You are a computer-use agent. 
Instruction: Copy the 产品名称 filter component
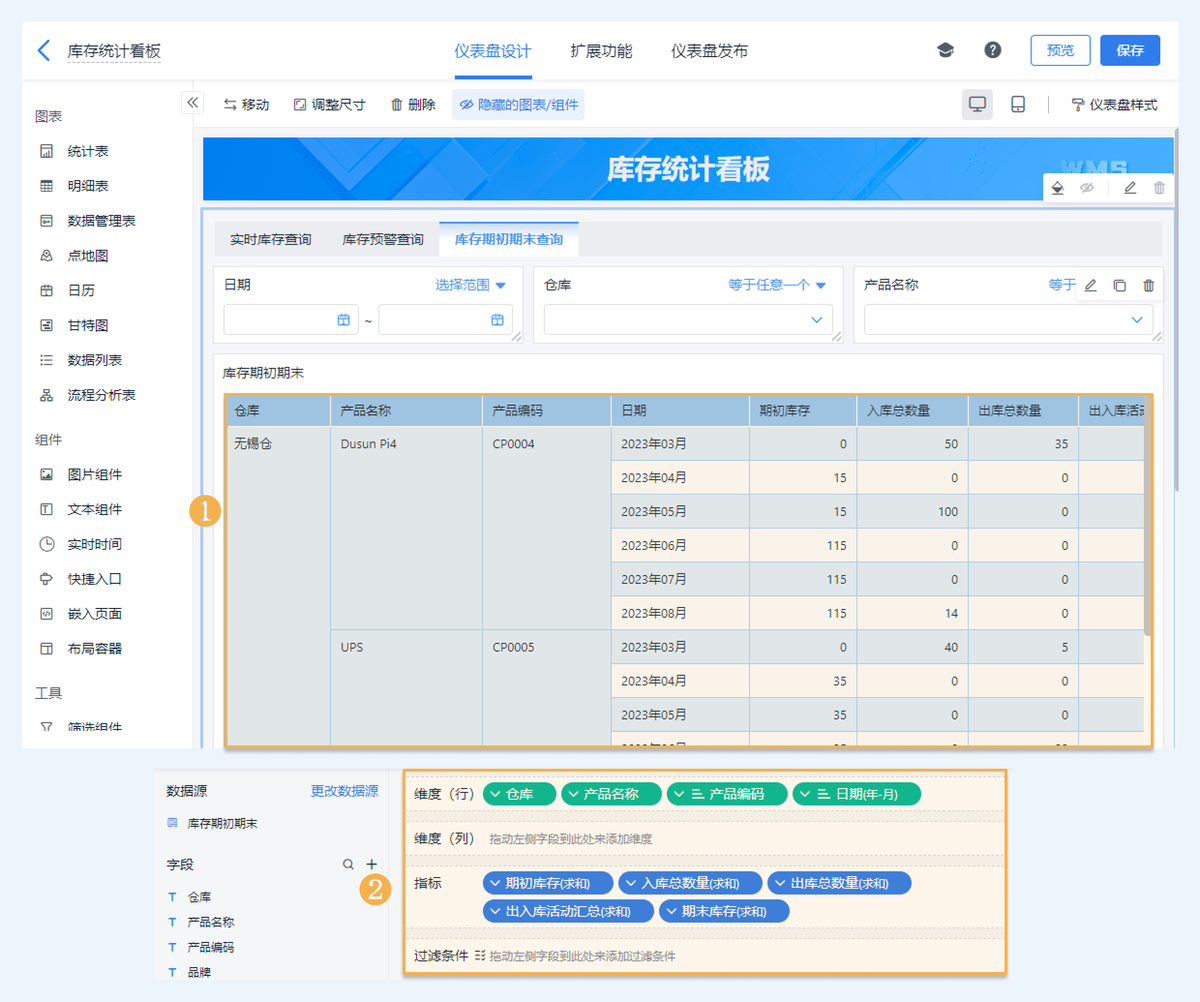pos(1119,286)
